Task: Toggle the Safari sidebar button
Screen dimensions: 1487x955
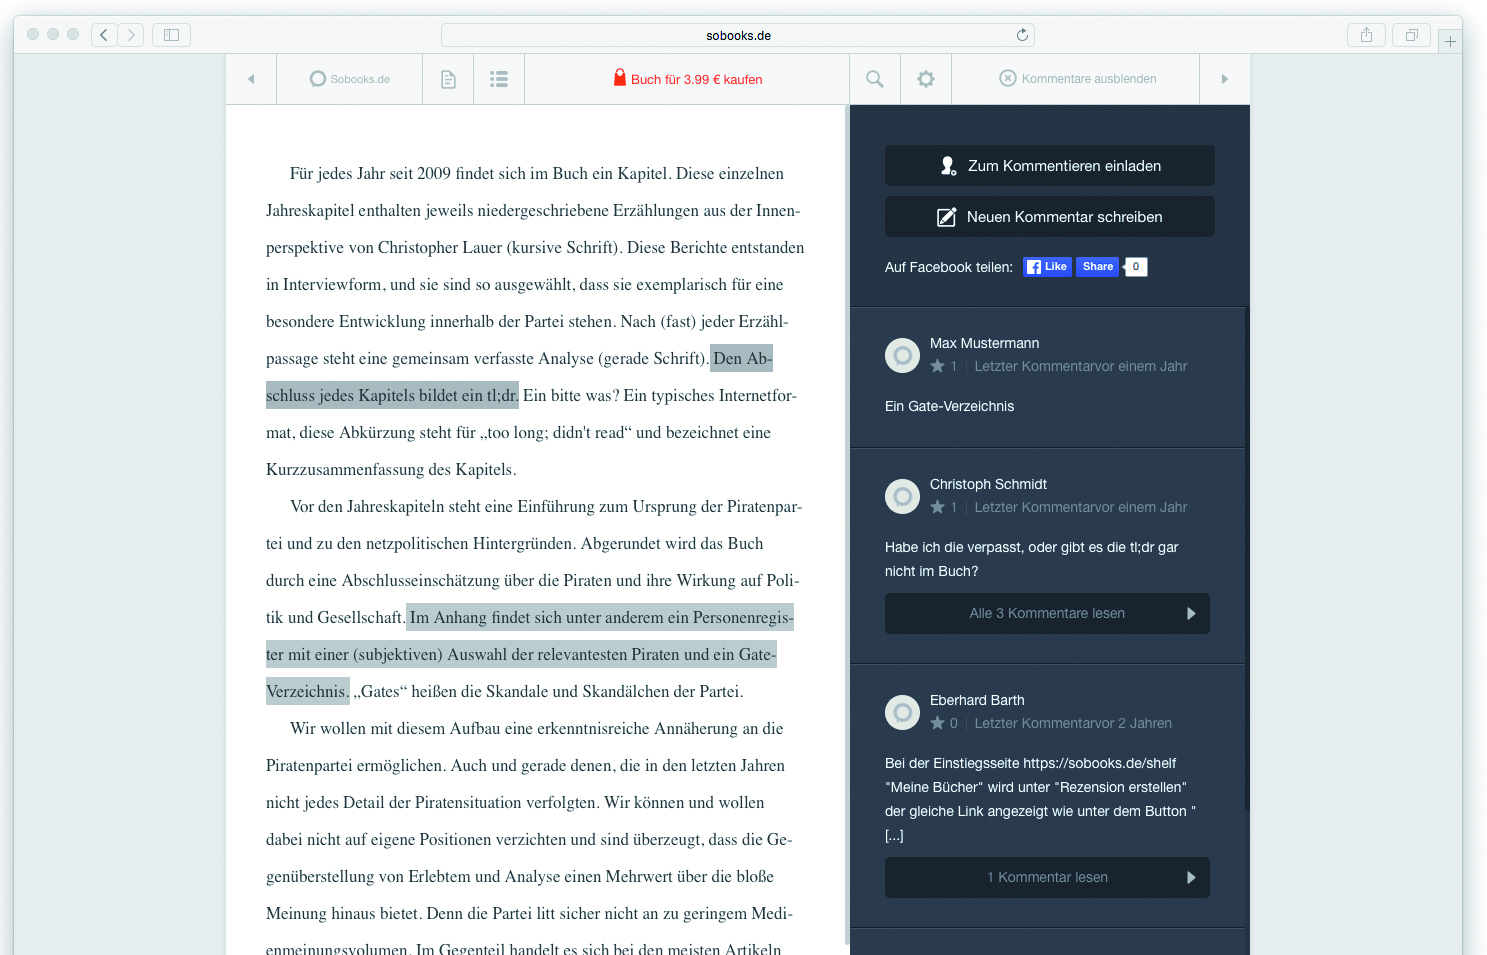Action: tap(171, 35)
